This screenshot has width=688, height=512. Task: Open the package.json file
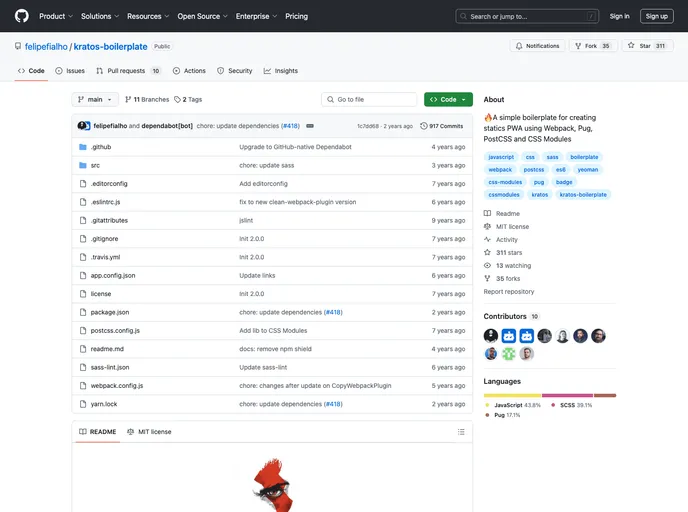(110, 312)
